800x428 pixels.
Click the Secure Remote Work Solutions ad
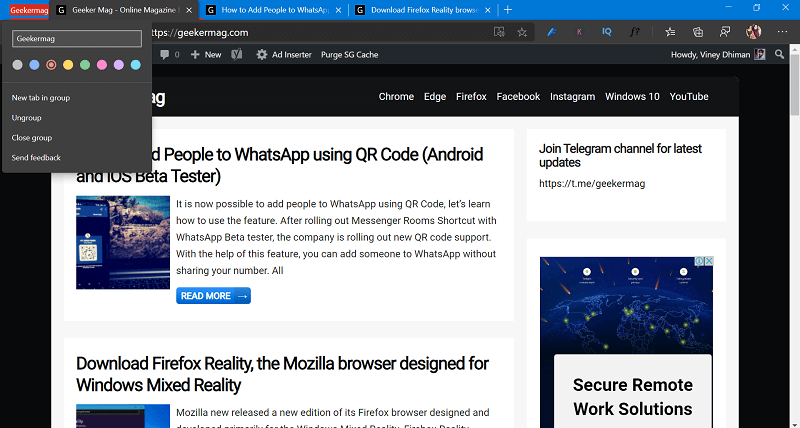627,342
